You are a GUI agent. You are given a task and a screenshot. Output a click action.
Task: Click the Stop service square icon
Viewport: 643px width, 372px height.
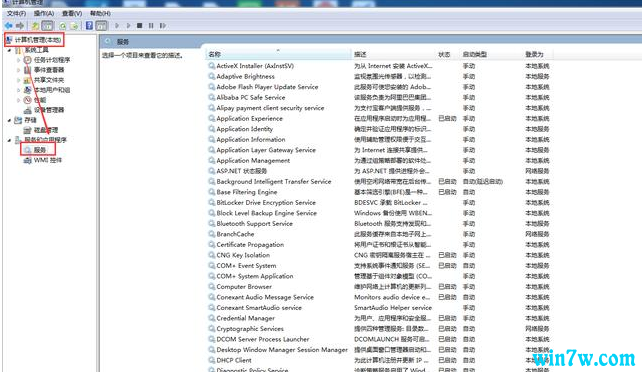[139, 26]
